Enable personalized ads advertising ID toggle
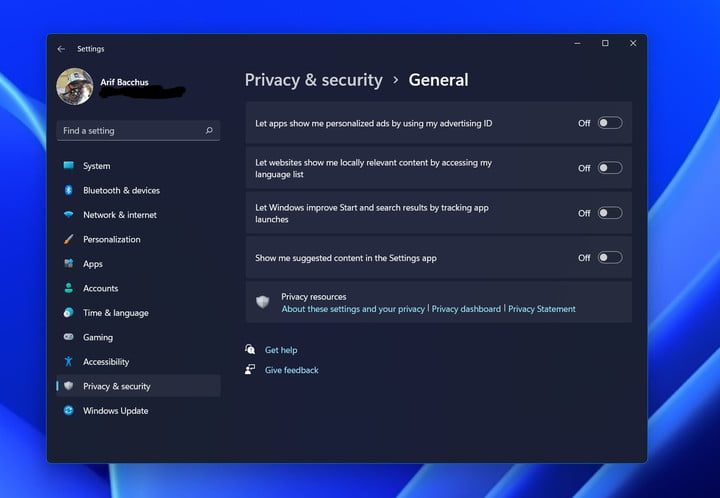 (610, 123)
